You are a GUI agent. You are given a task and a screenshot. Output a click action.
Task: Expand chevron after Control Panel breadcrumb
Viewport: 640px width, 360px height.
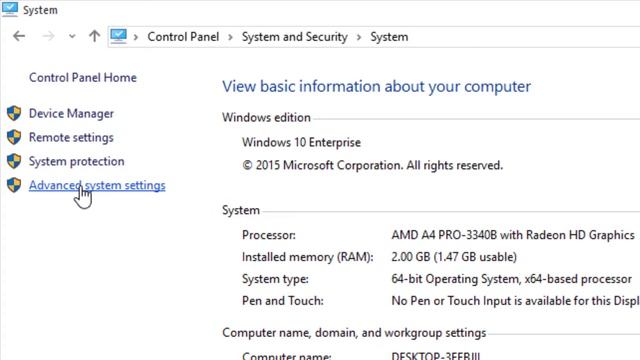click(231, 37)
